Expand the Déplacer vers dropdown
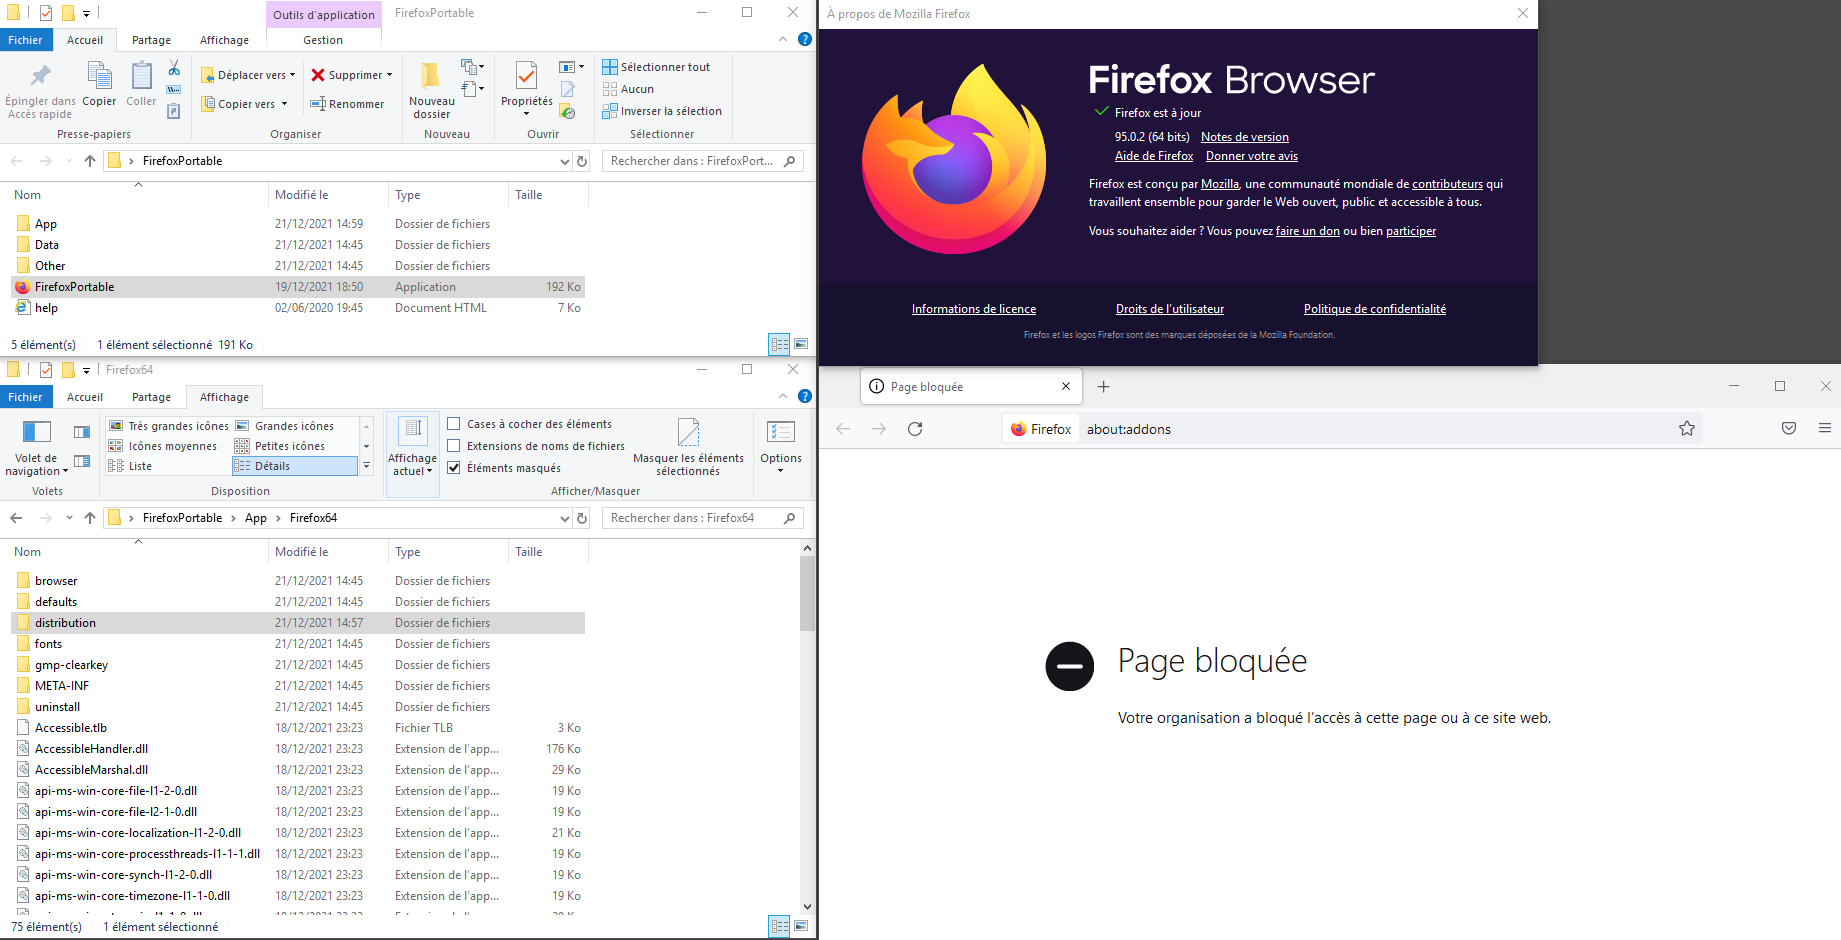The image size is (1841, 940). pyautogui.click(x=292, y=75)
